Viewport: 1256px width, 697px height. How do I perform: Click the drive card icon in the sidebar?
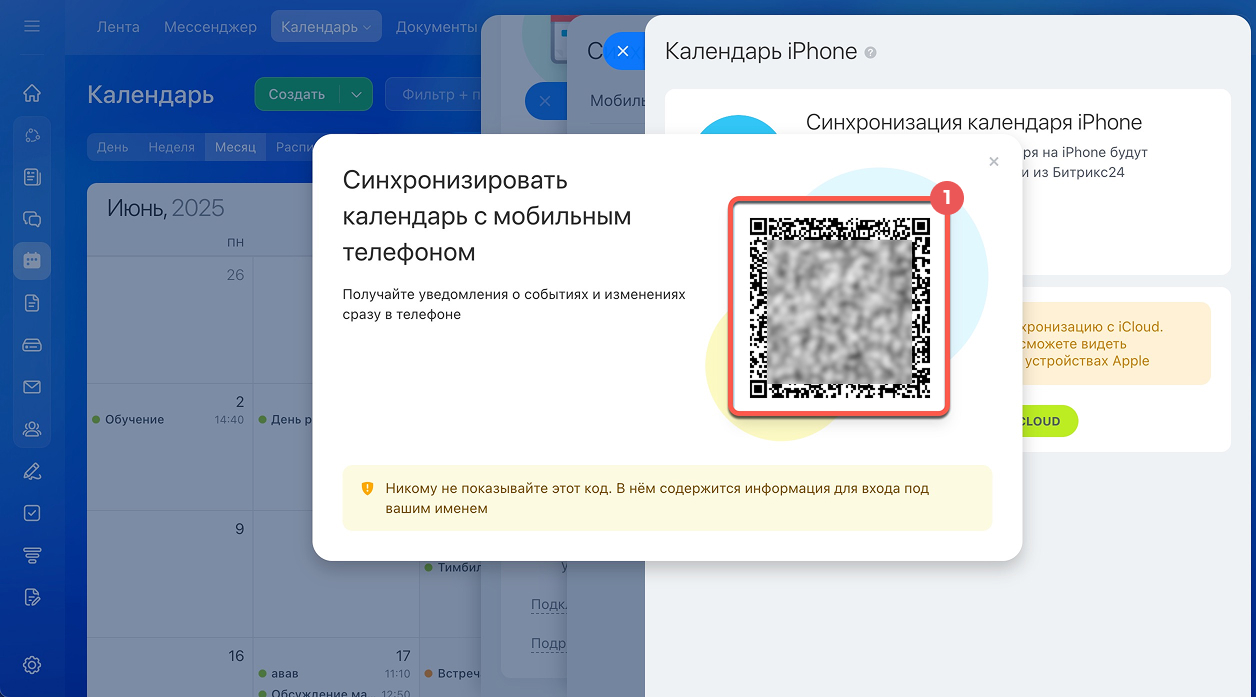[x=32, y=345]
